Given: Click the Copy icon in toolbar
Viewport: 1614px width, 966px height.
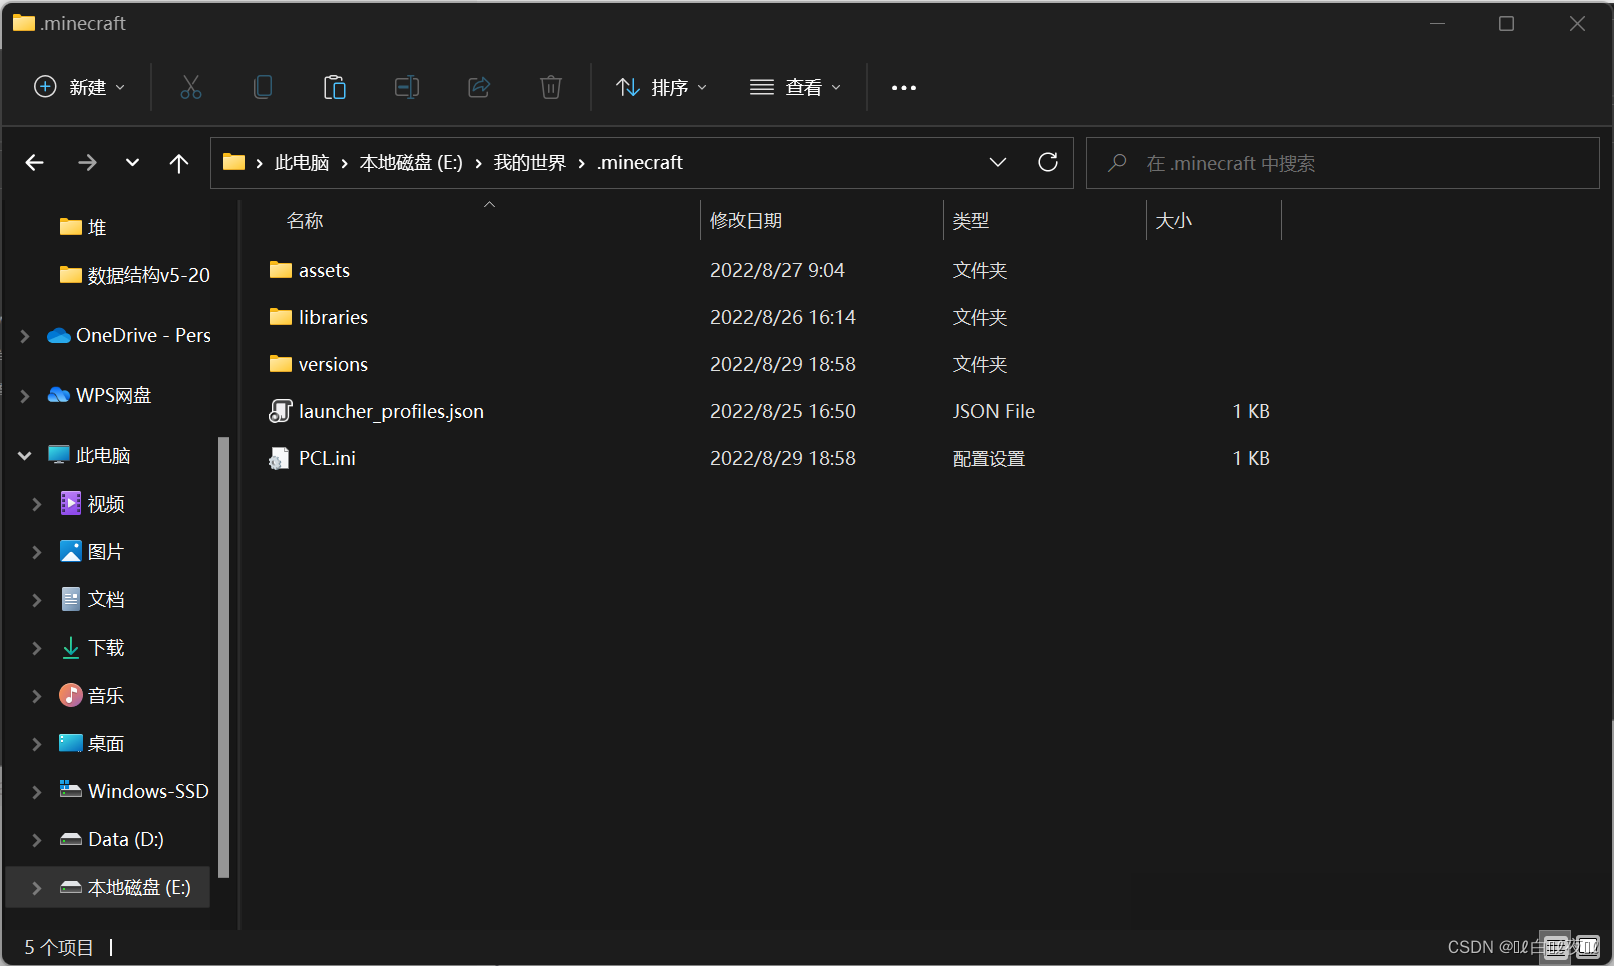Looking at the screenshot, I should (263, 87).
